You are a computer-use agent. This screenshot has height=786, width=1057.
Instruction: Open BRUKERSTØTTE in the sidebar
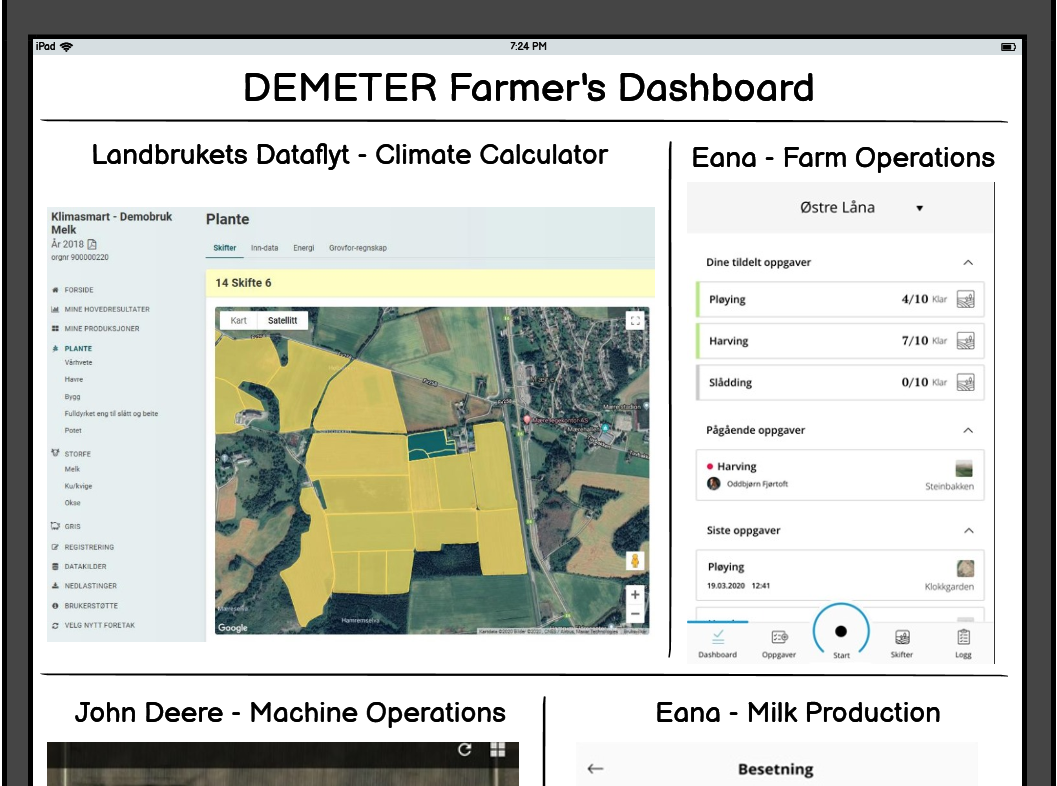pos(91,606)
